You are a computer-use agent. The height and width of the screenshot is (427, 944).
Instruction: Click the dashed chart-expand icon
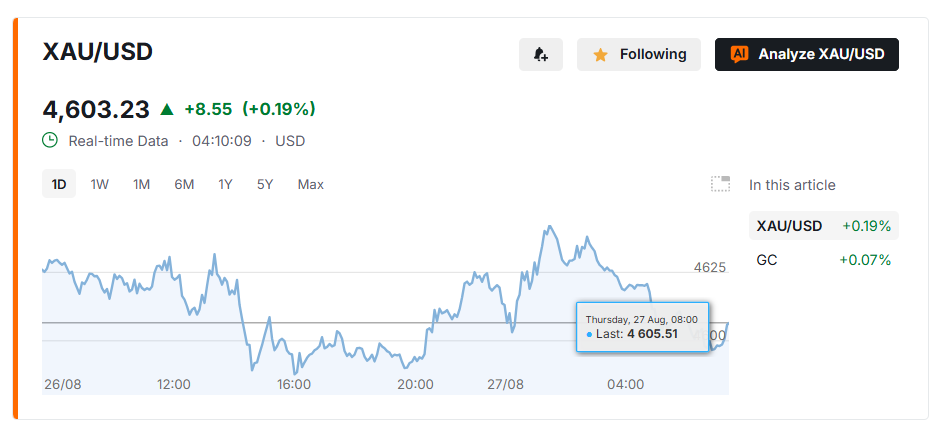point(721,184)
